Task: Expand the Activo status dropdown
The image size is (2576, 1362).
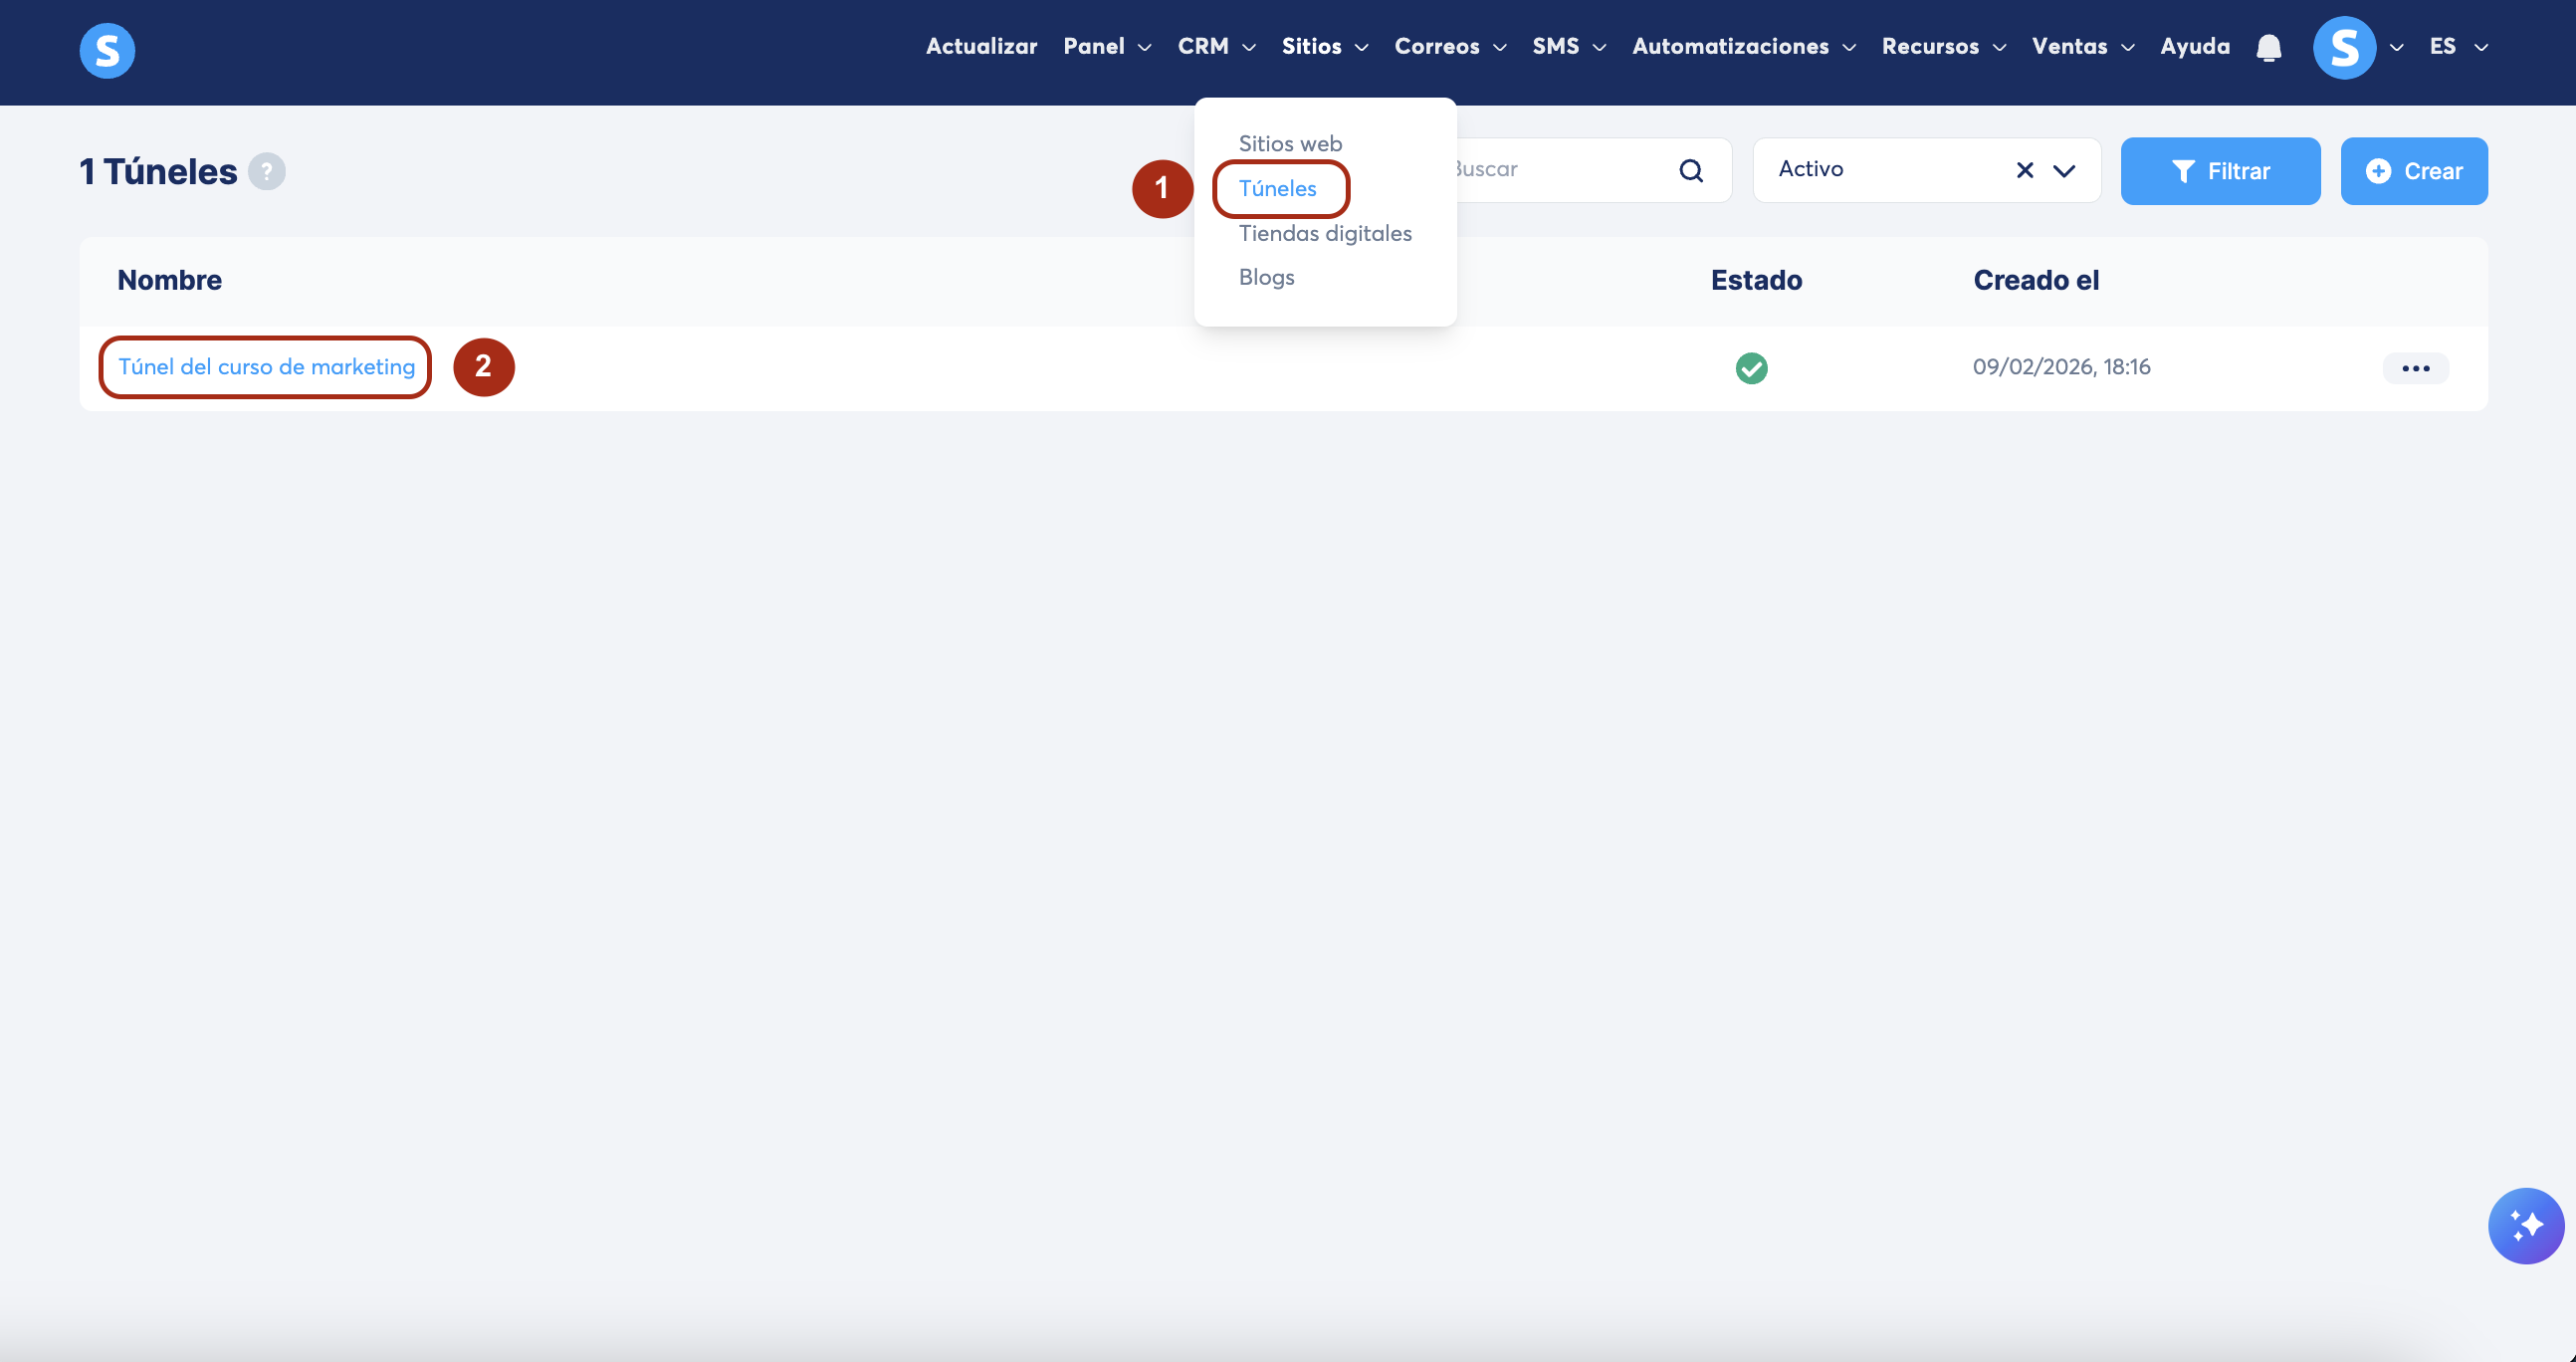Action: 2064,171
